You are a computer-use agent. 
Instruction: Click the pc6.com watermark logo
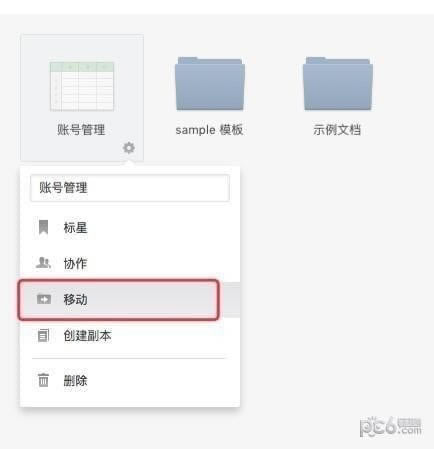(x=390, y=427)
